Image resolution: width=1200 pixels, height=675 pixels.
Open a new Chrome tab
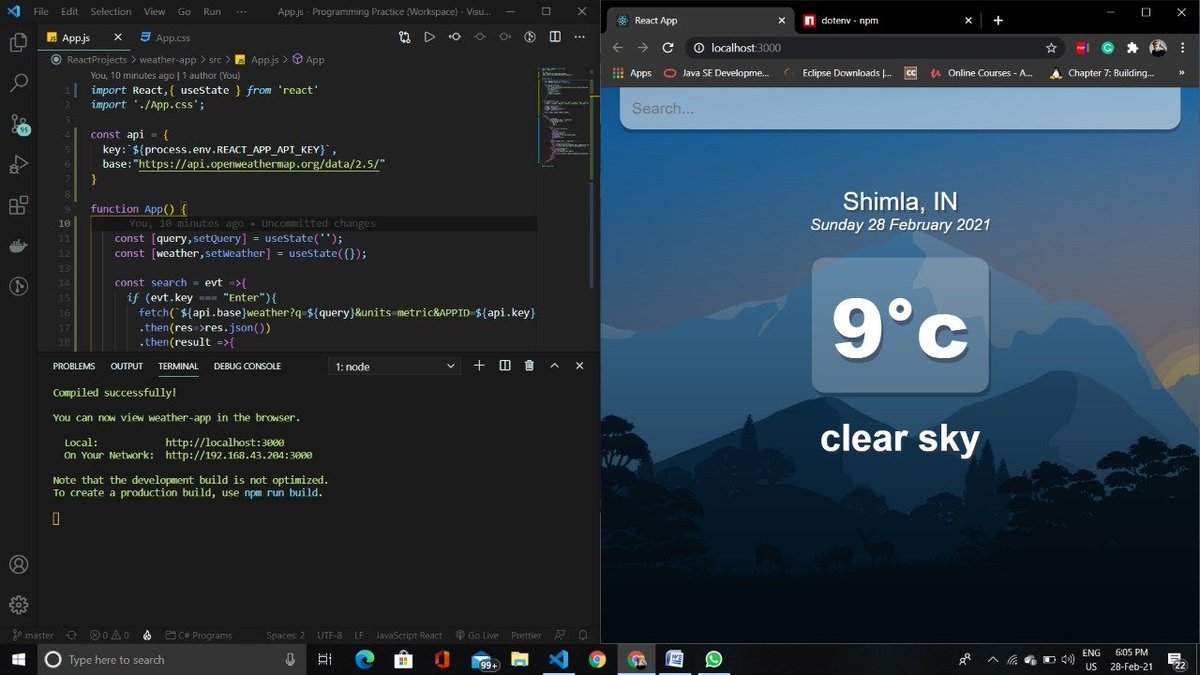tap(998, 20)
